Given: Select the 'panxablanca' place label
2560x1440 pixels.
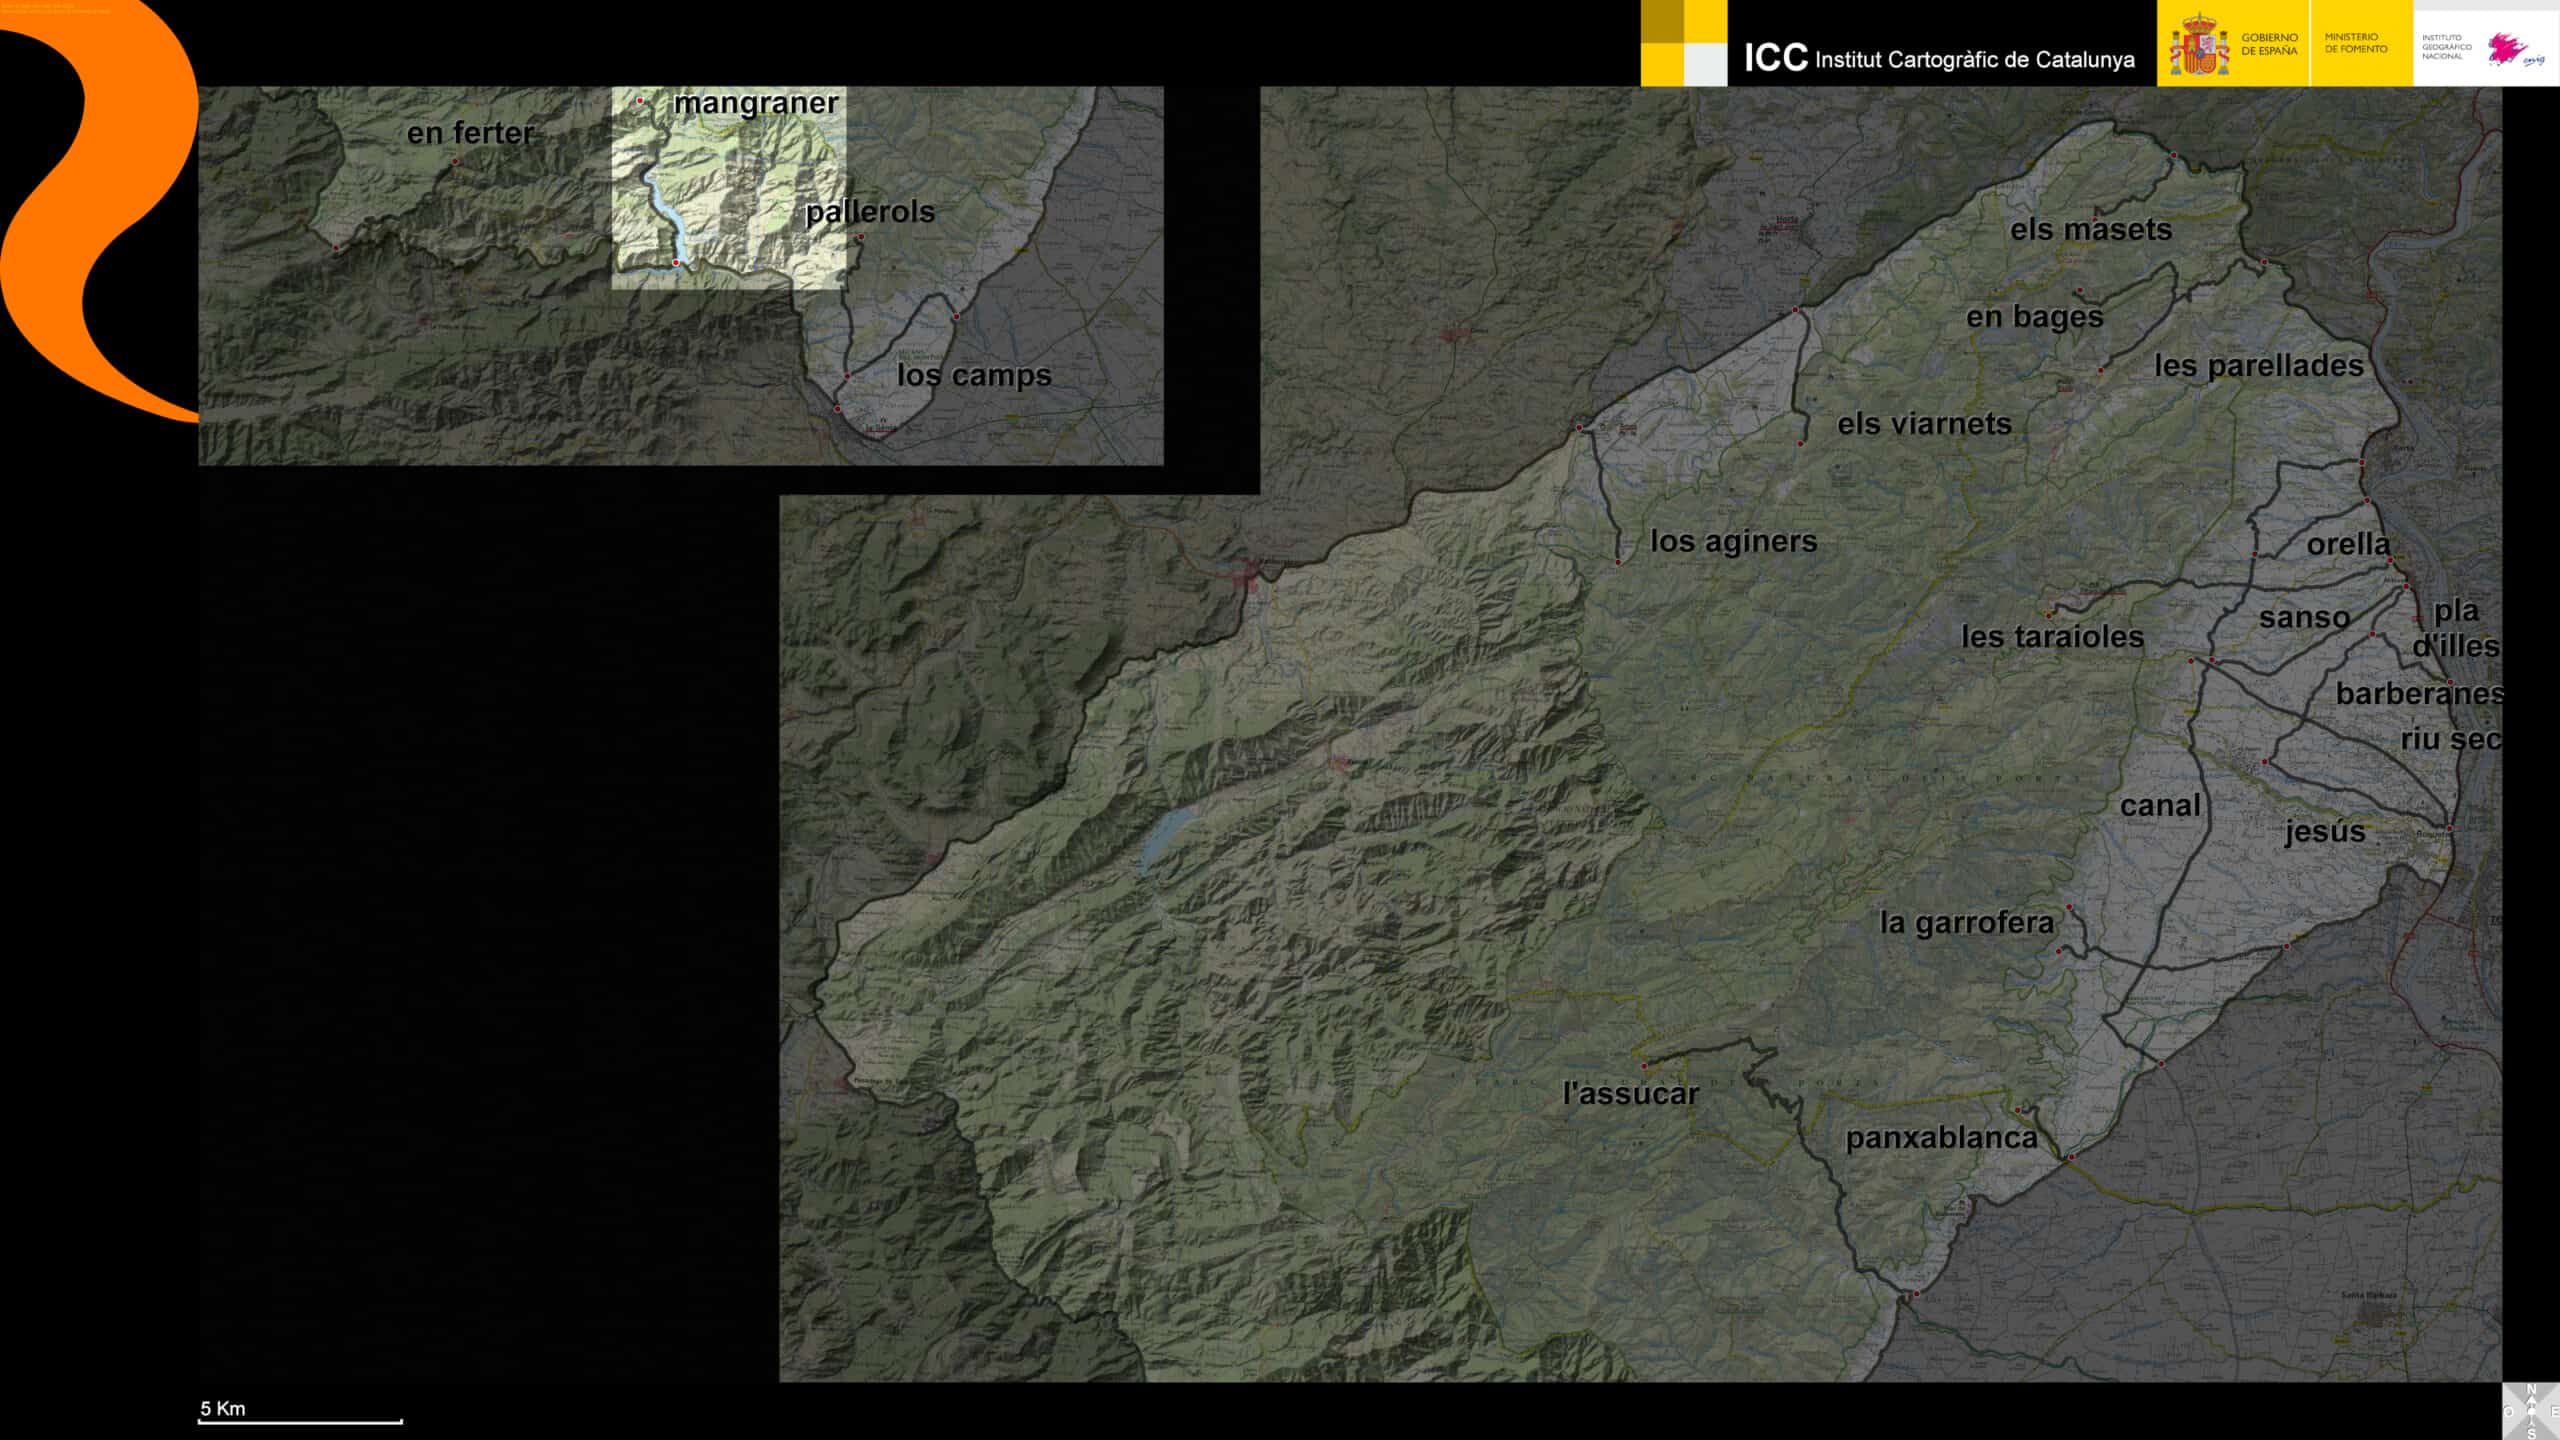Looking at the screenshot, I should (1940, 1137).
